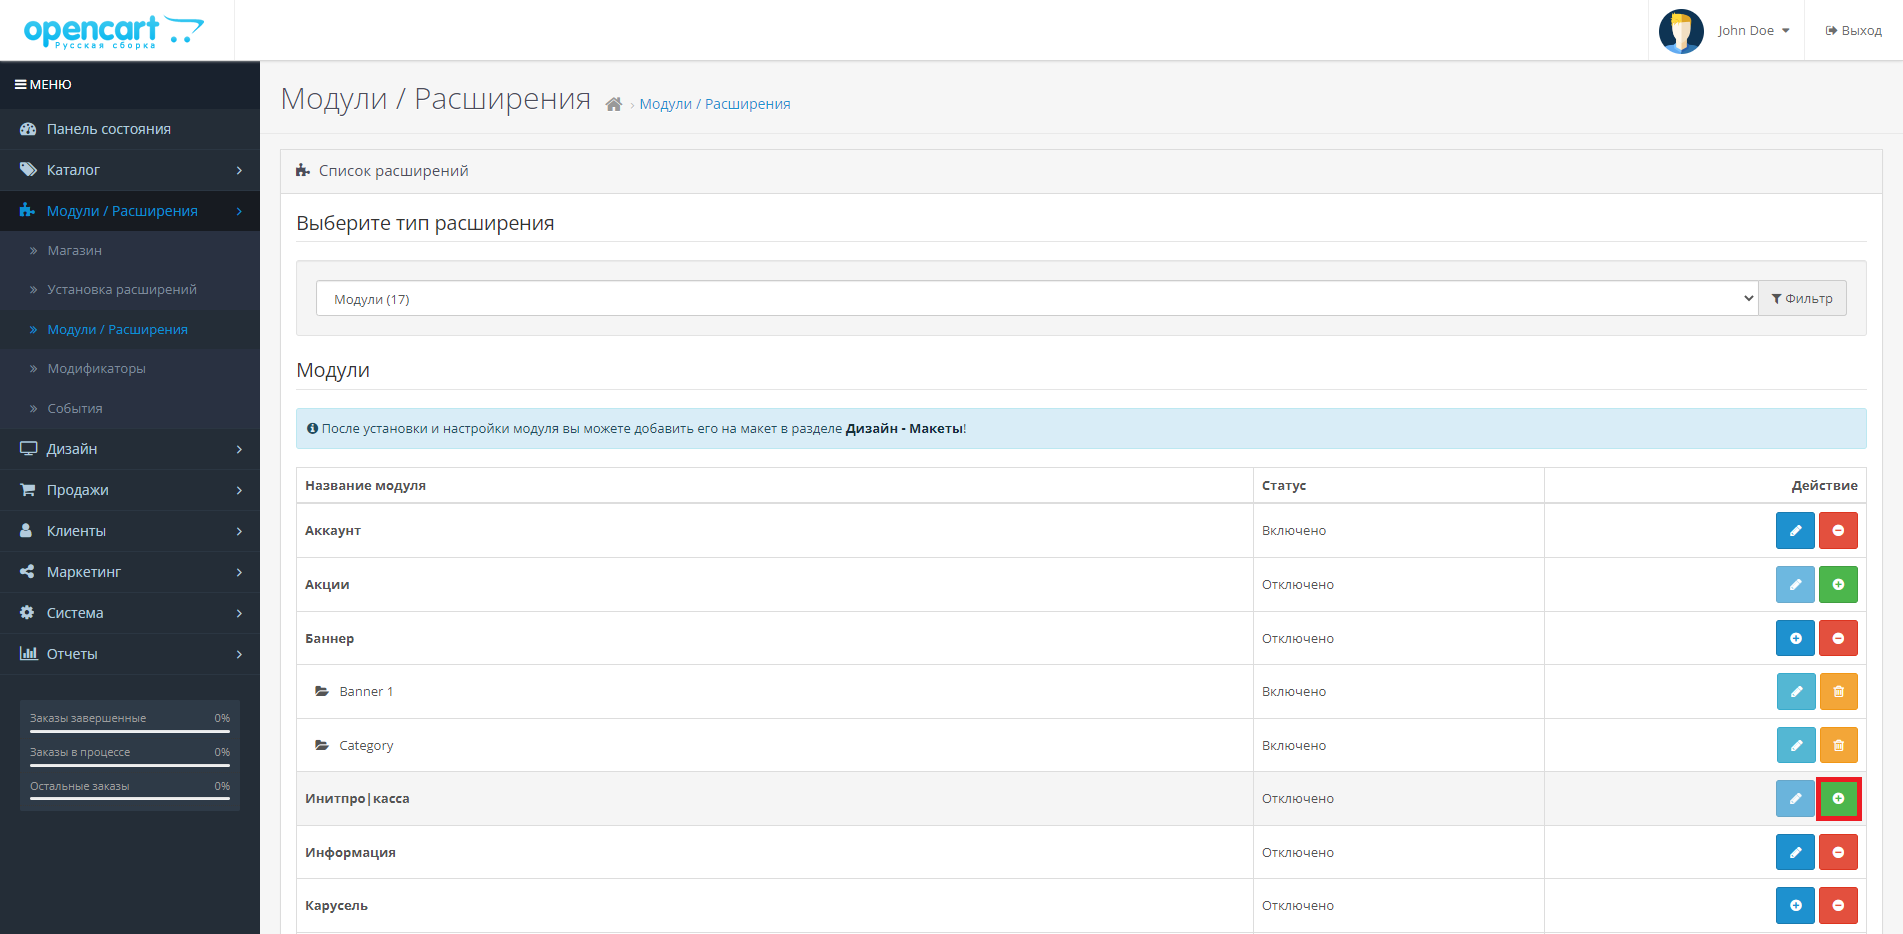
Task: Uninstall the Аккаунт module
Action: (x=1838, y=530)
